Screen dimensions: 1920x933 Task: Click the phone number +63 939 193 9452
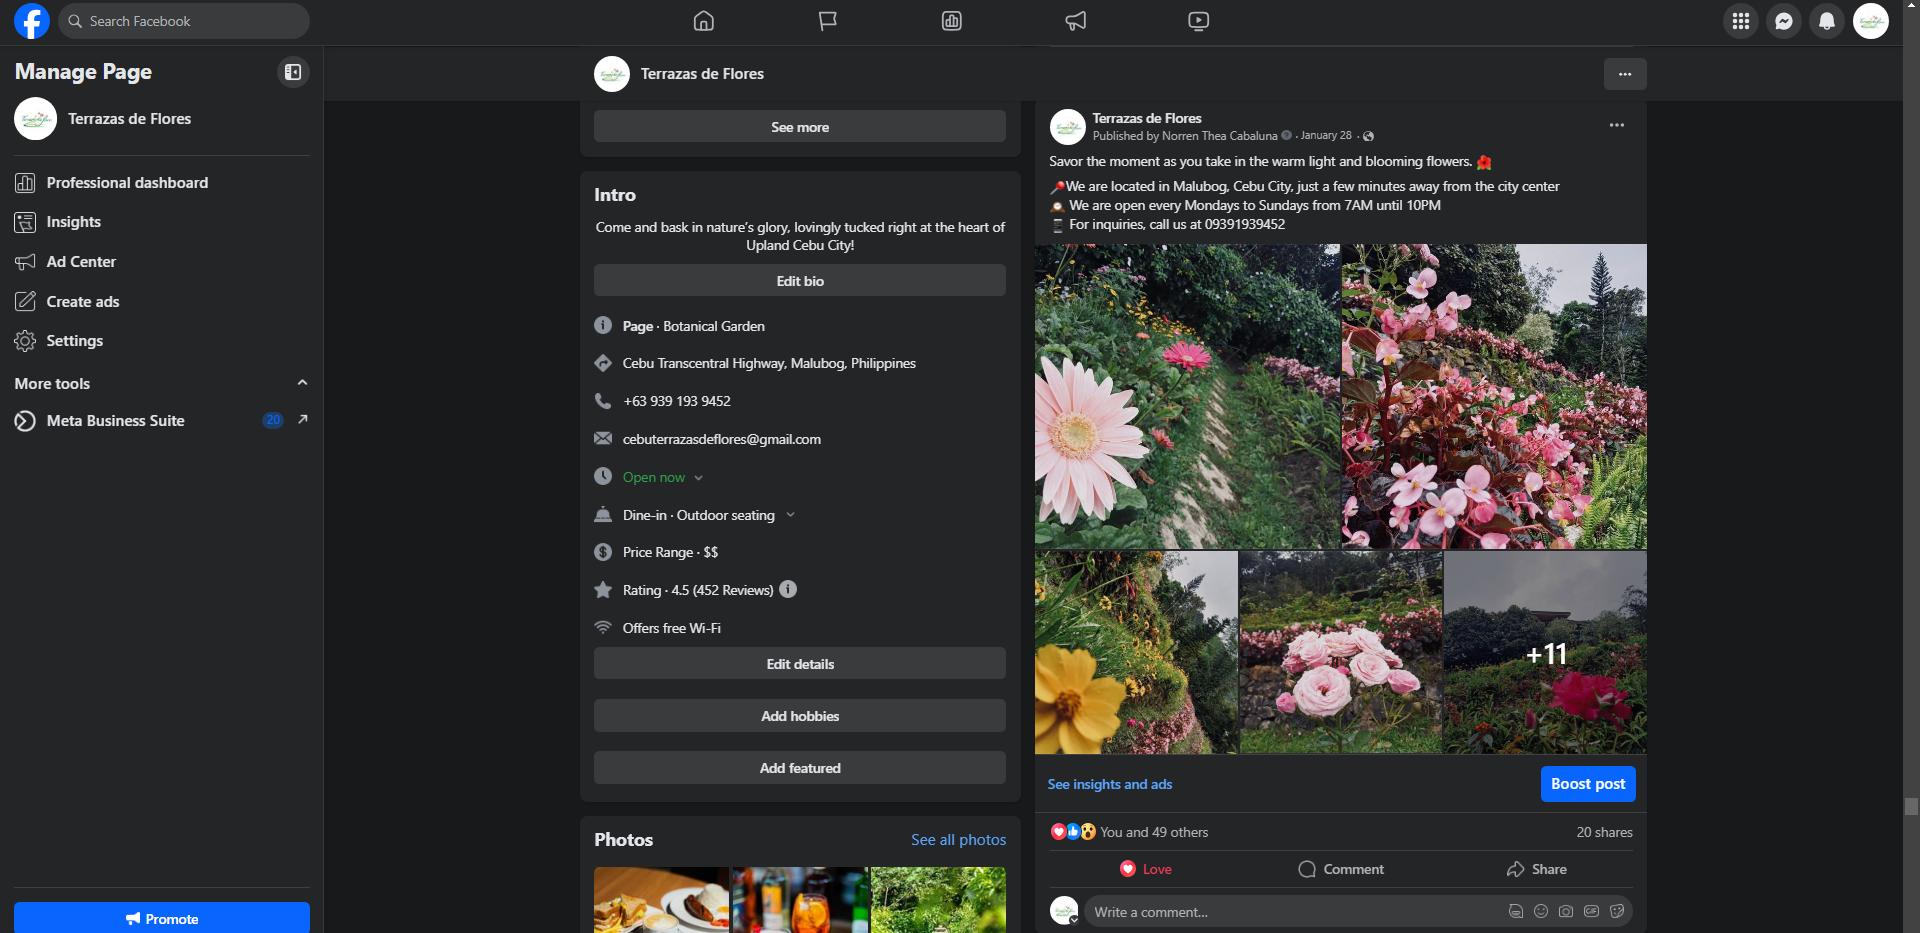[676, 401]
